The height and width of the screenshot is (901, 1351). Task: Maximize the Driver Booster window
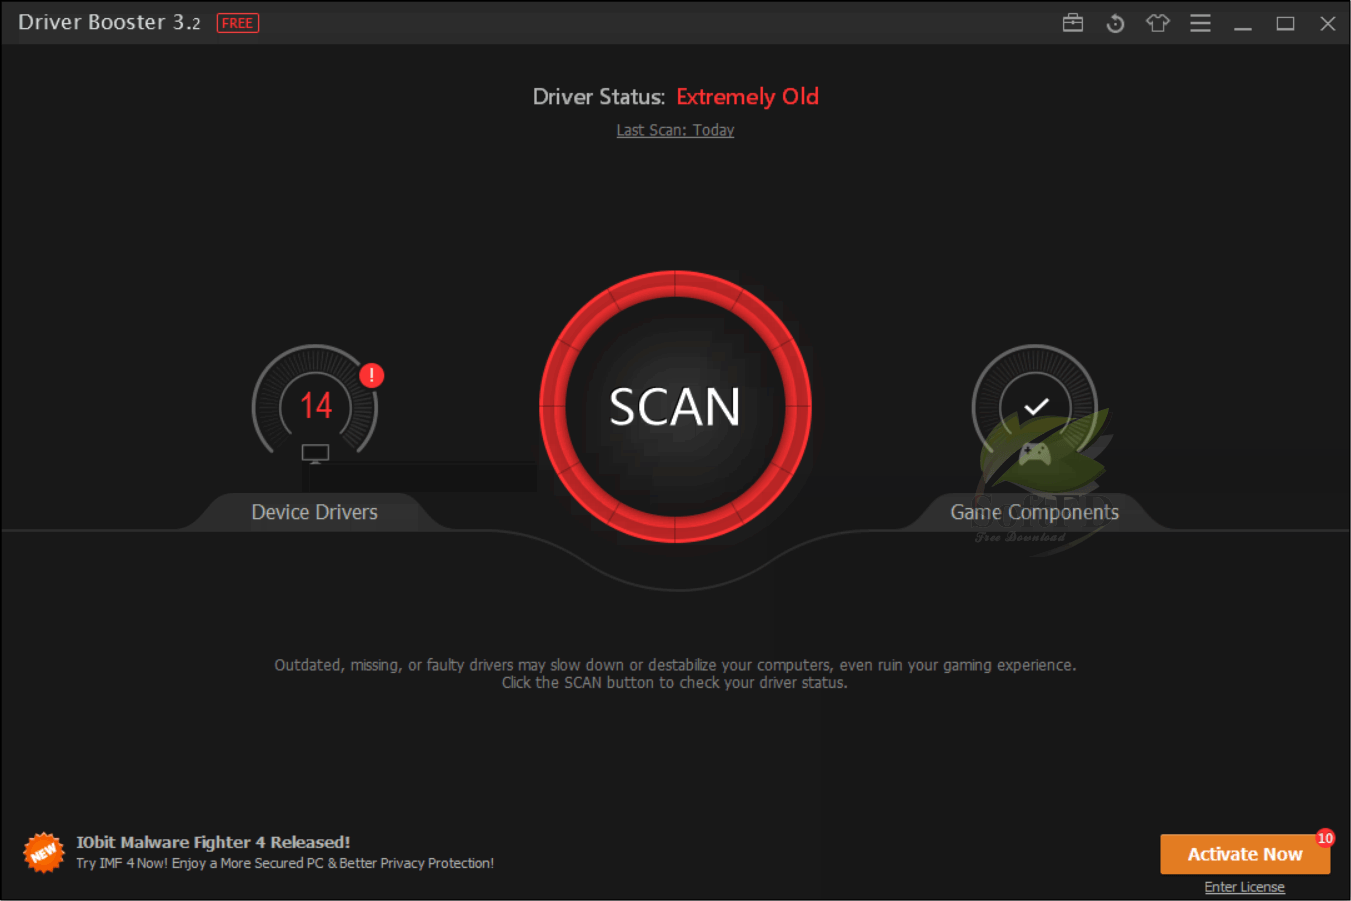pos(1286,23)
